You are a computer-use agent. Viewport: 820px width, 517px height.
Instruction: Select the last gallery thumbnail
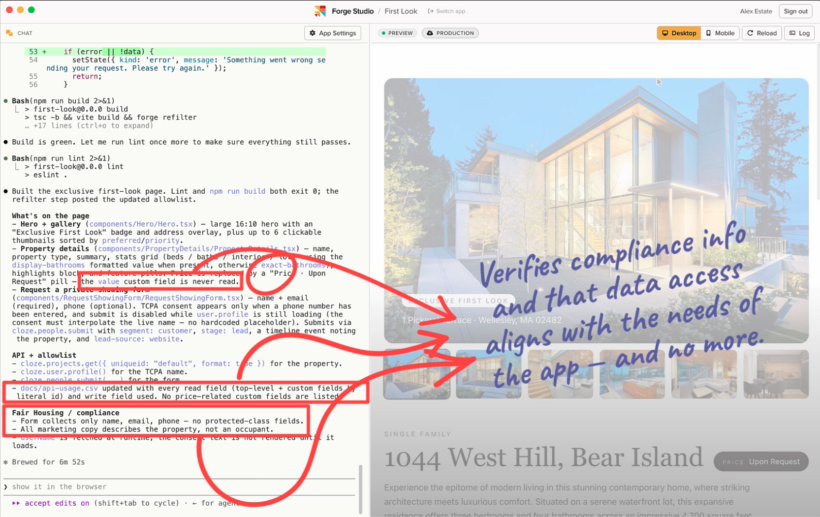(776, 374)
